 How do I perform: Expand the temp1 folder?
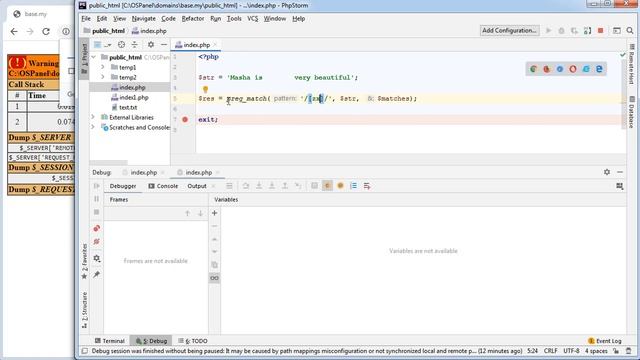(x=103, y=67)
